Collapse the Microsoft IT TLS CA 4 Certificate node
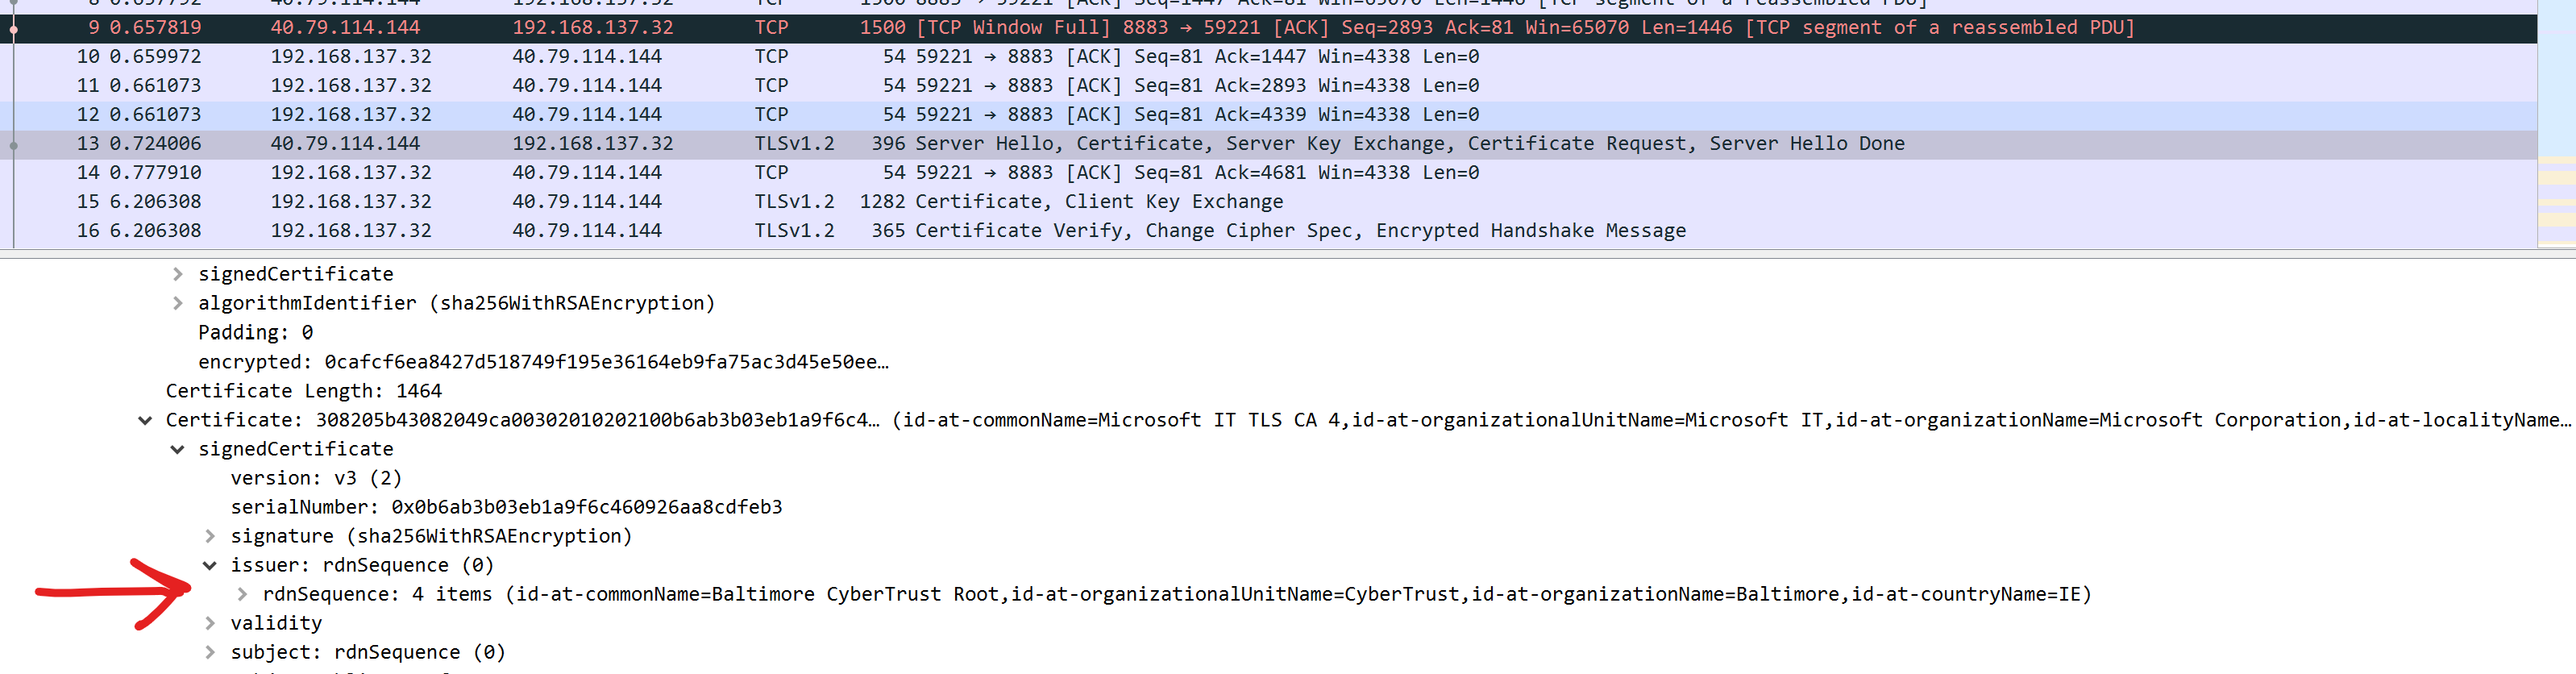 145,419
